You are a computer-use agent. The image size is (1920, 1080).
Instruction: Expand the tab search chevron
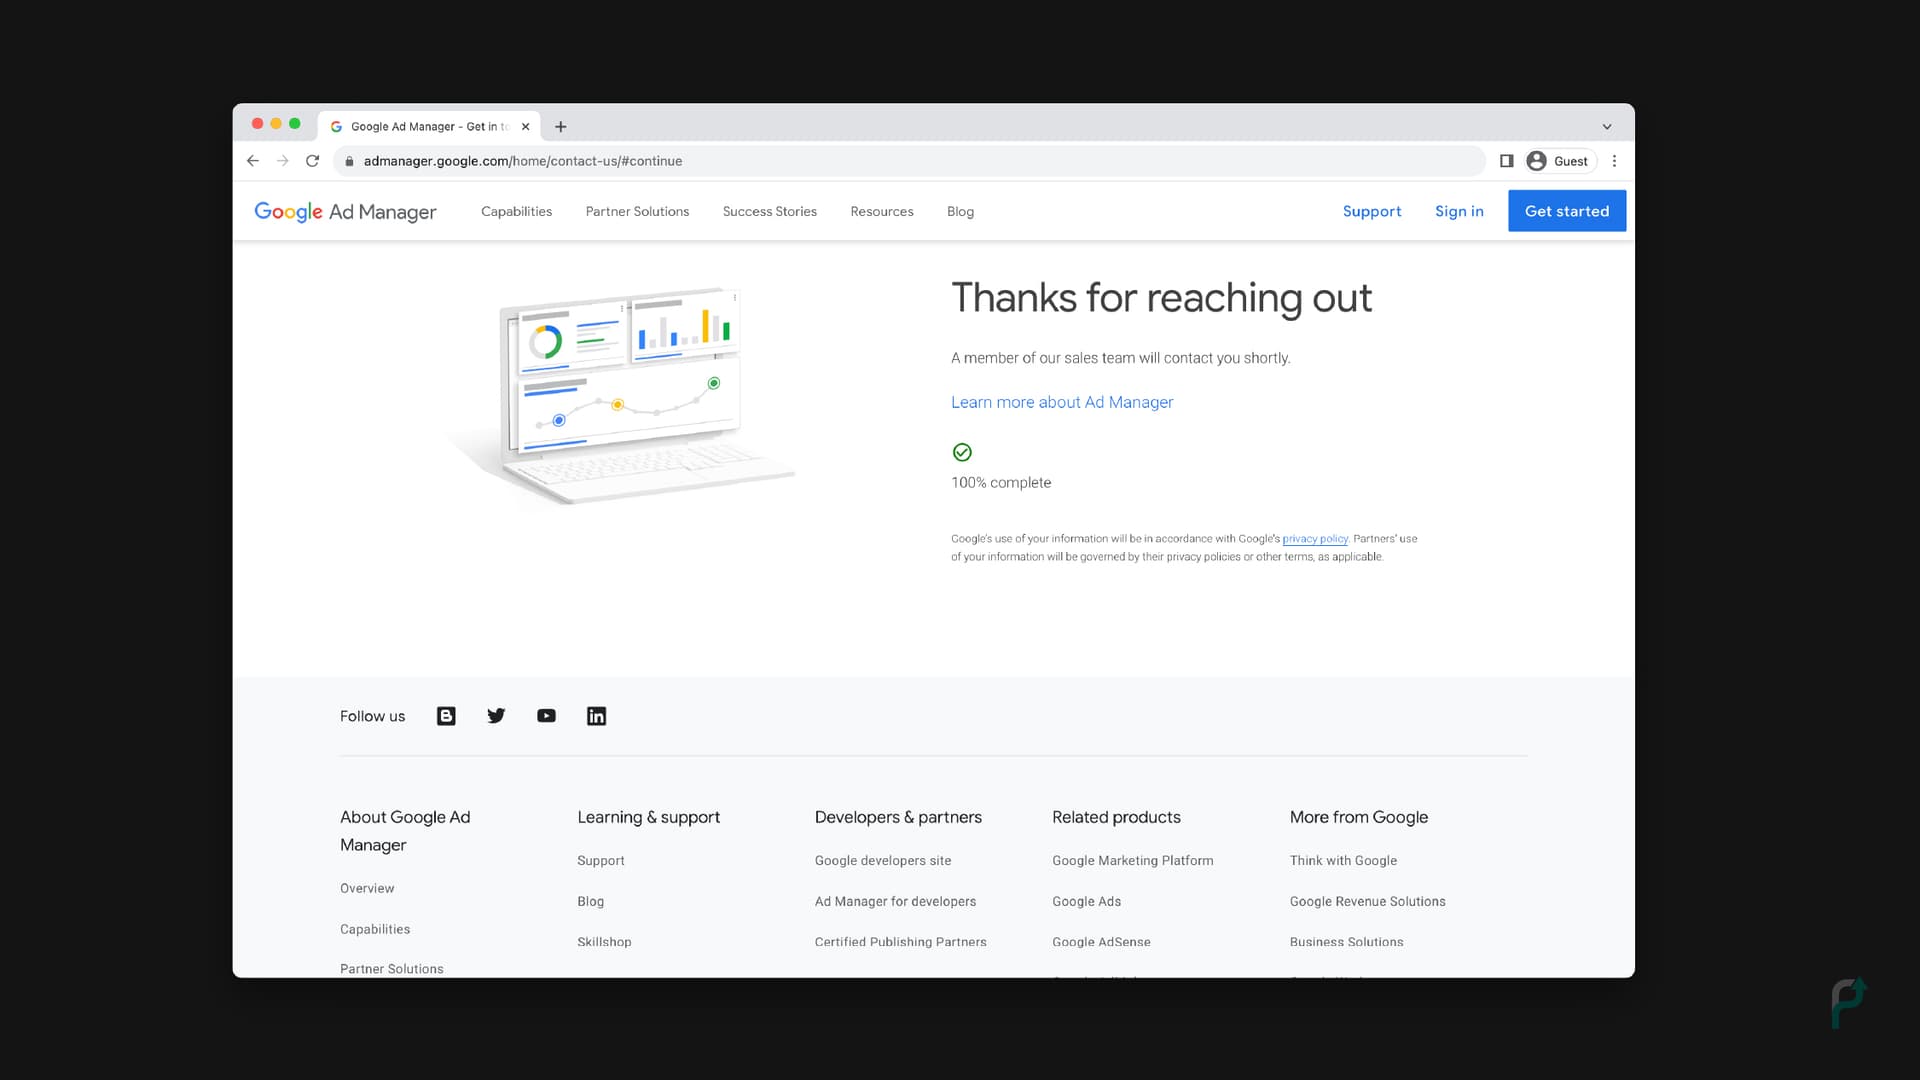pos(1607,127)
